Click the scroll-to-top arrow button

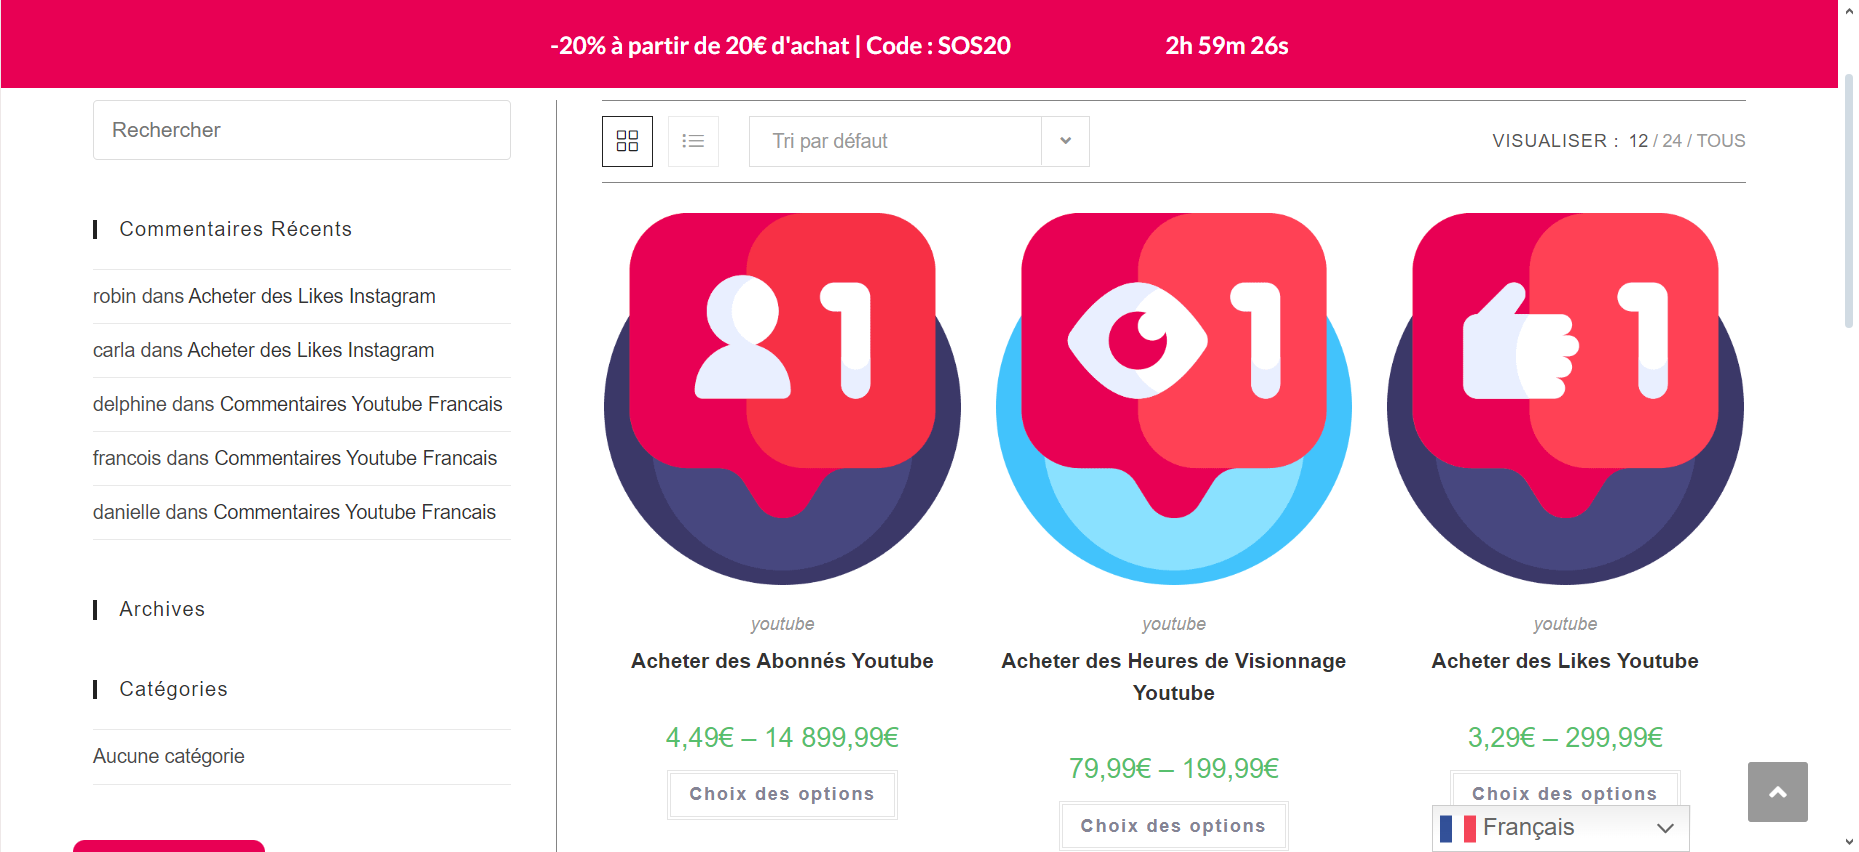(x=1777, y=792)
